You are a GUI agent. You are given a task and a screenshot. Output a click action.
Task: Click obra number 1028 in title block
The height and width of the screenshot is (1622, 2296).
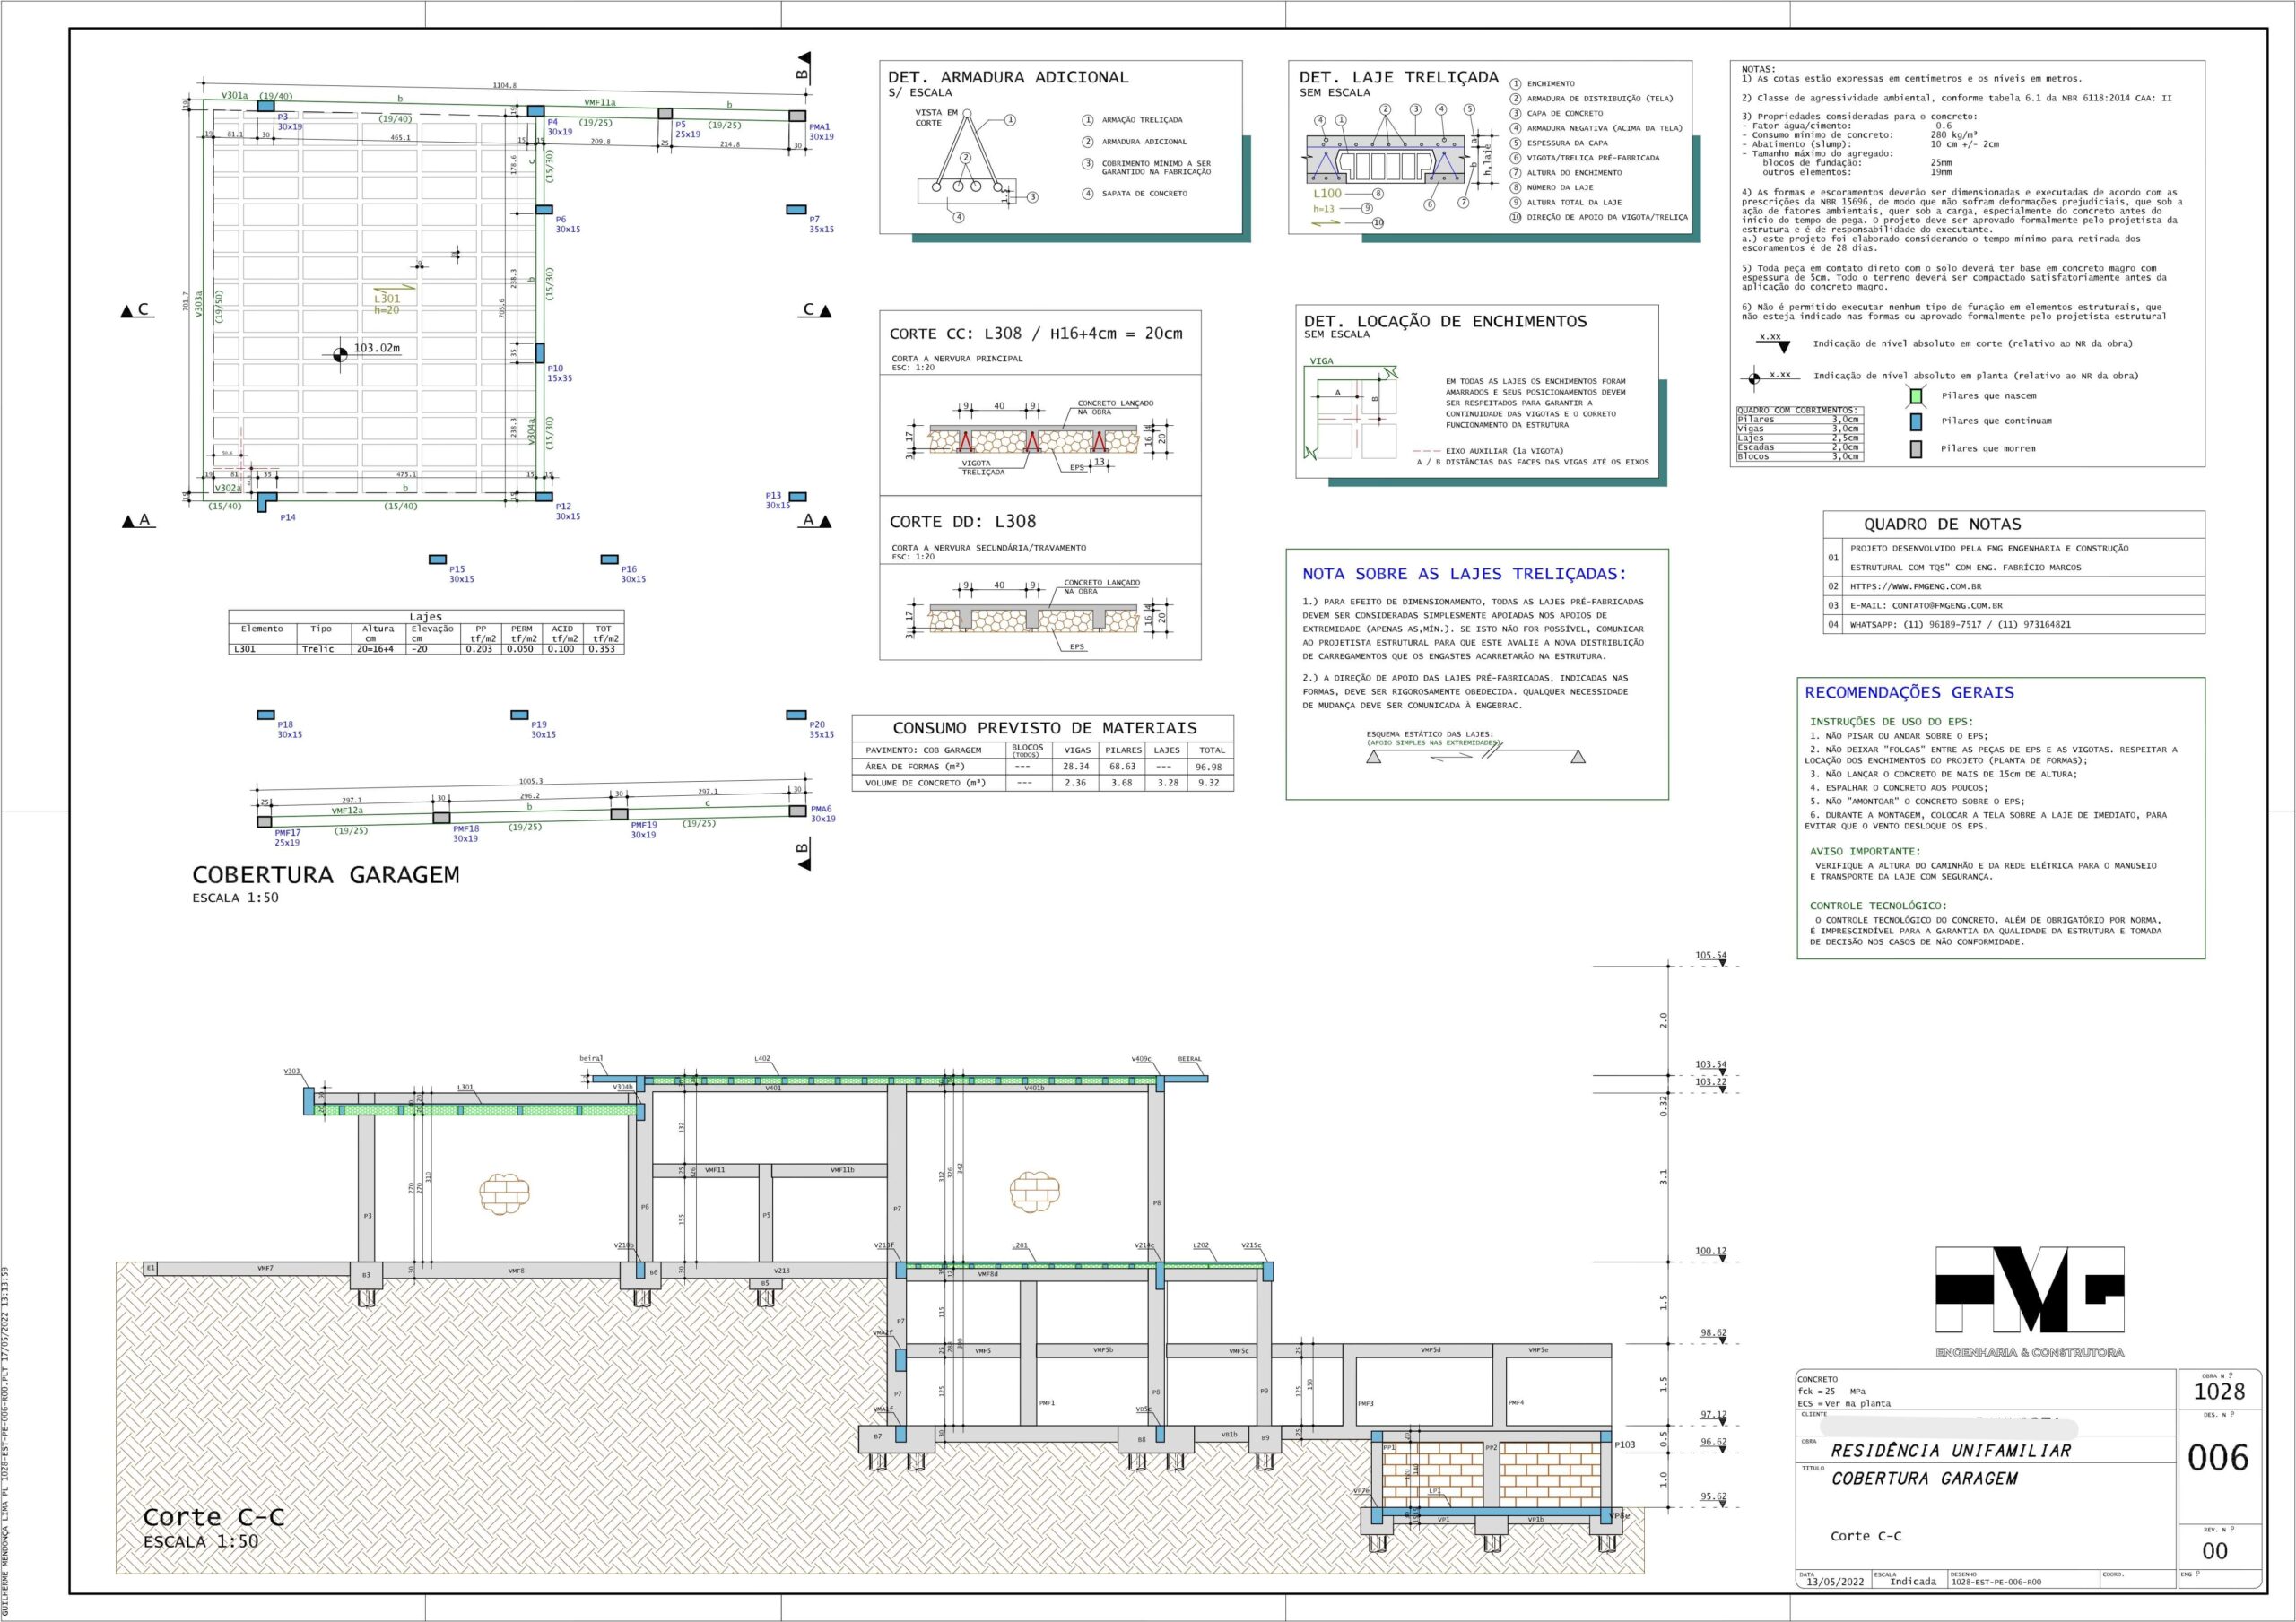pyautogui.click(x=2219, y=1392)
